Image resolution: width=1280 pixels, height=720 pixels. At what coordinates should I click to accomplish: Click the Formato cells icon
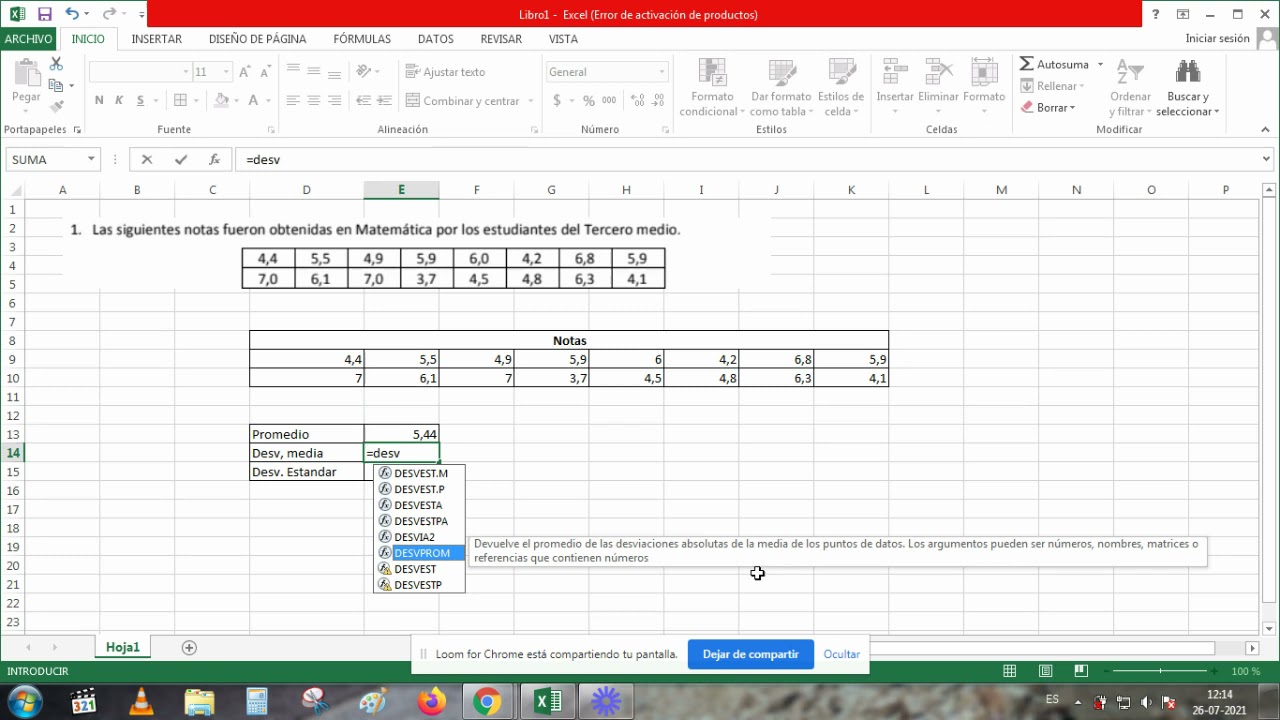(984, 72)
